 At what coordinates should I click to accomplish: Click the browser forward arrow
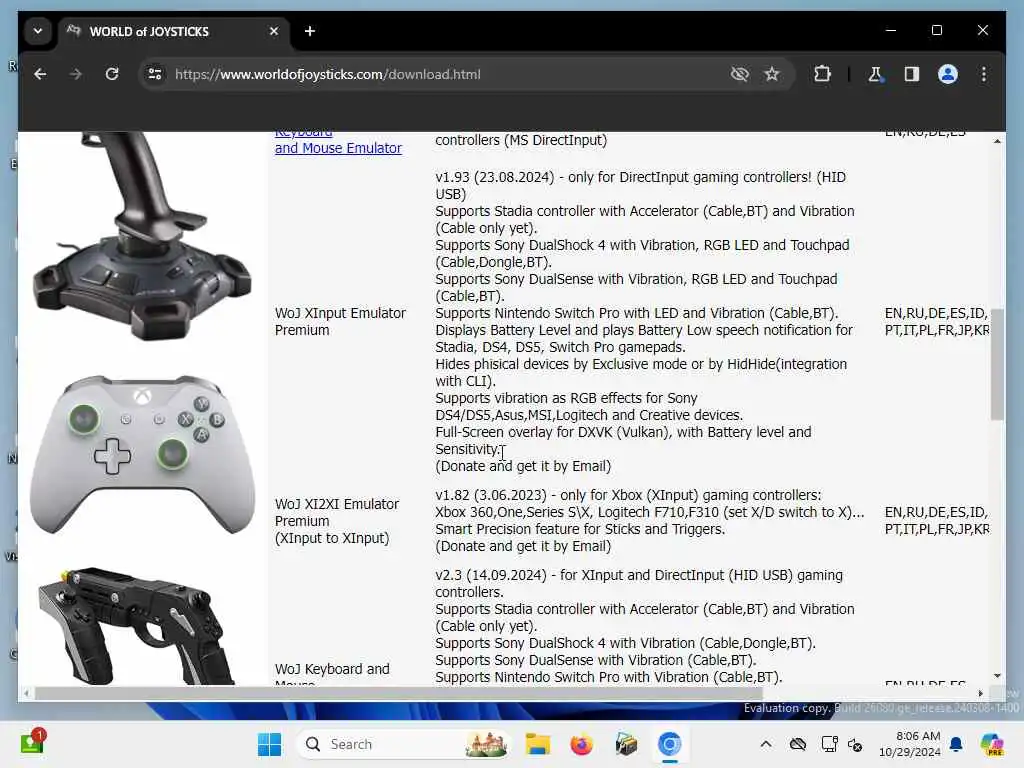click(x=76, y=74)
